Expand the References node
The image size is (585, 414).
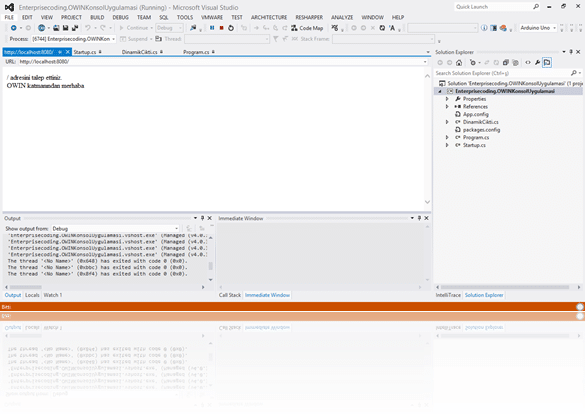click(x=447, y=107)
